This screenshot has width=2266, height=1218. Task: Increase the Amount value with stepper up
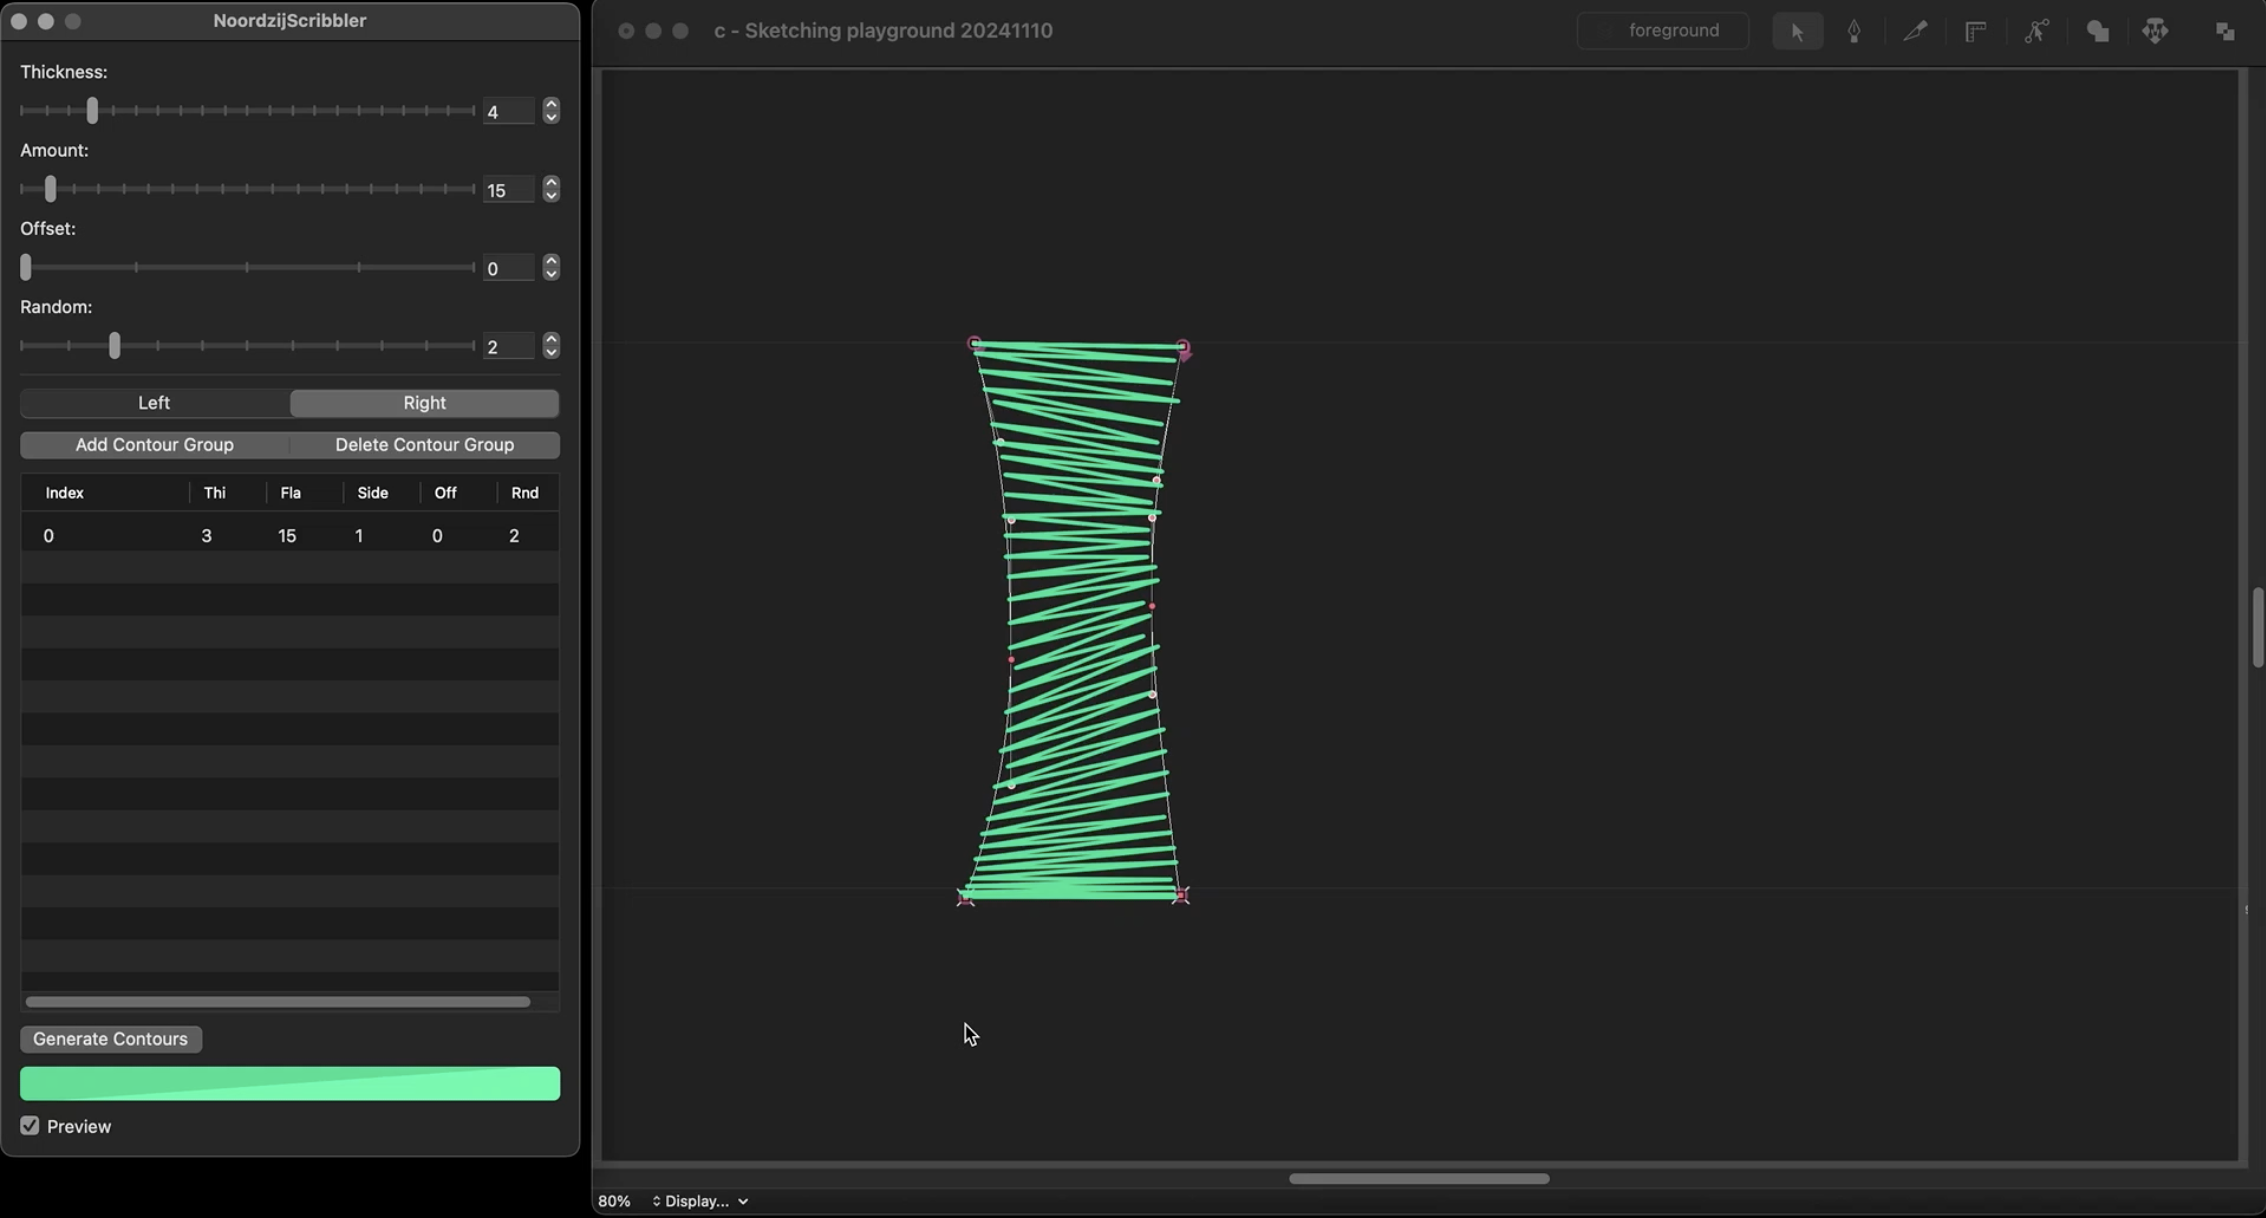pos(551,182)
